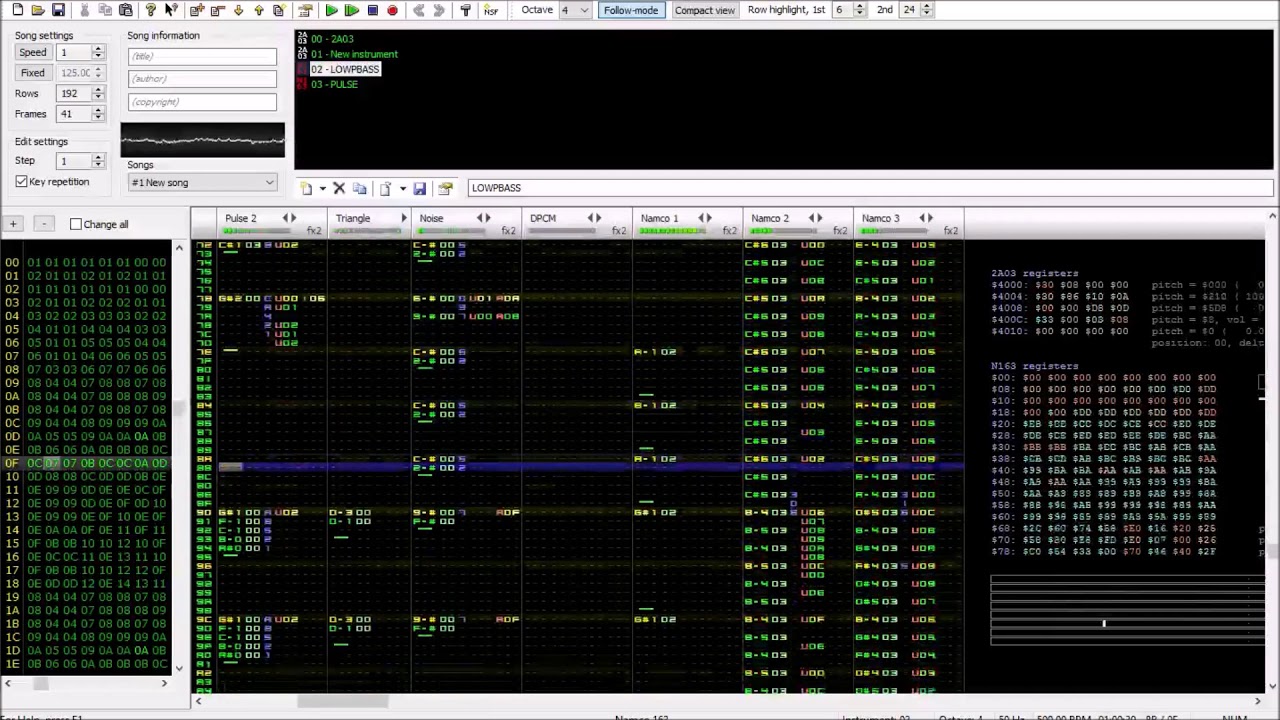Adjust the Speed spinner
1280x720 pixels.
point(98,52)
